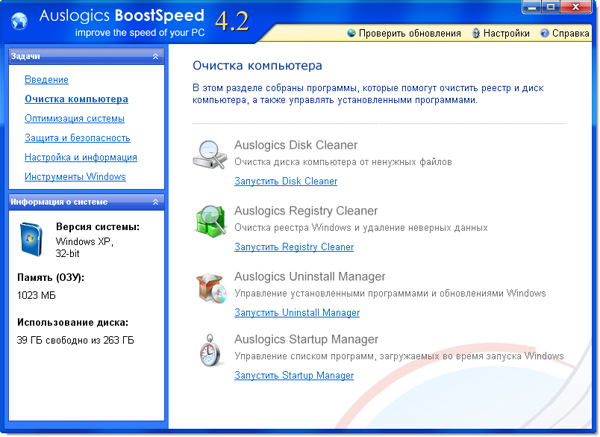Click the question mark icon beside Справка
Image resolution: width=600 pixels, height=437 pixels.
point(545,33)
